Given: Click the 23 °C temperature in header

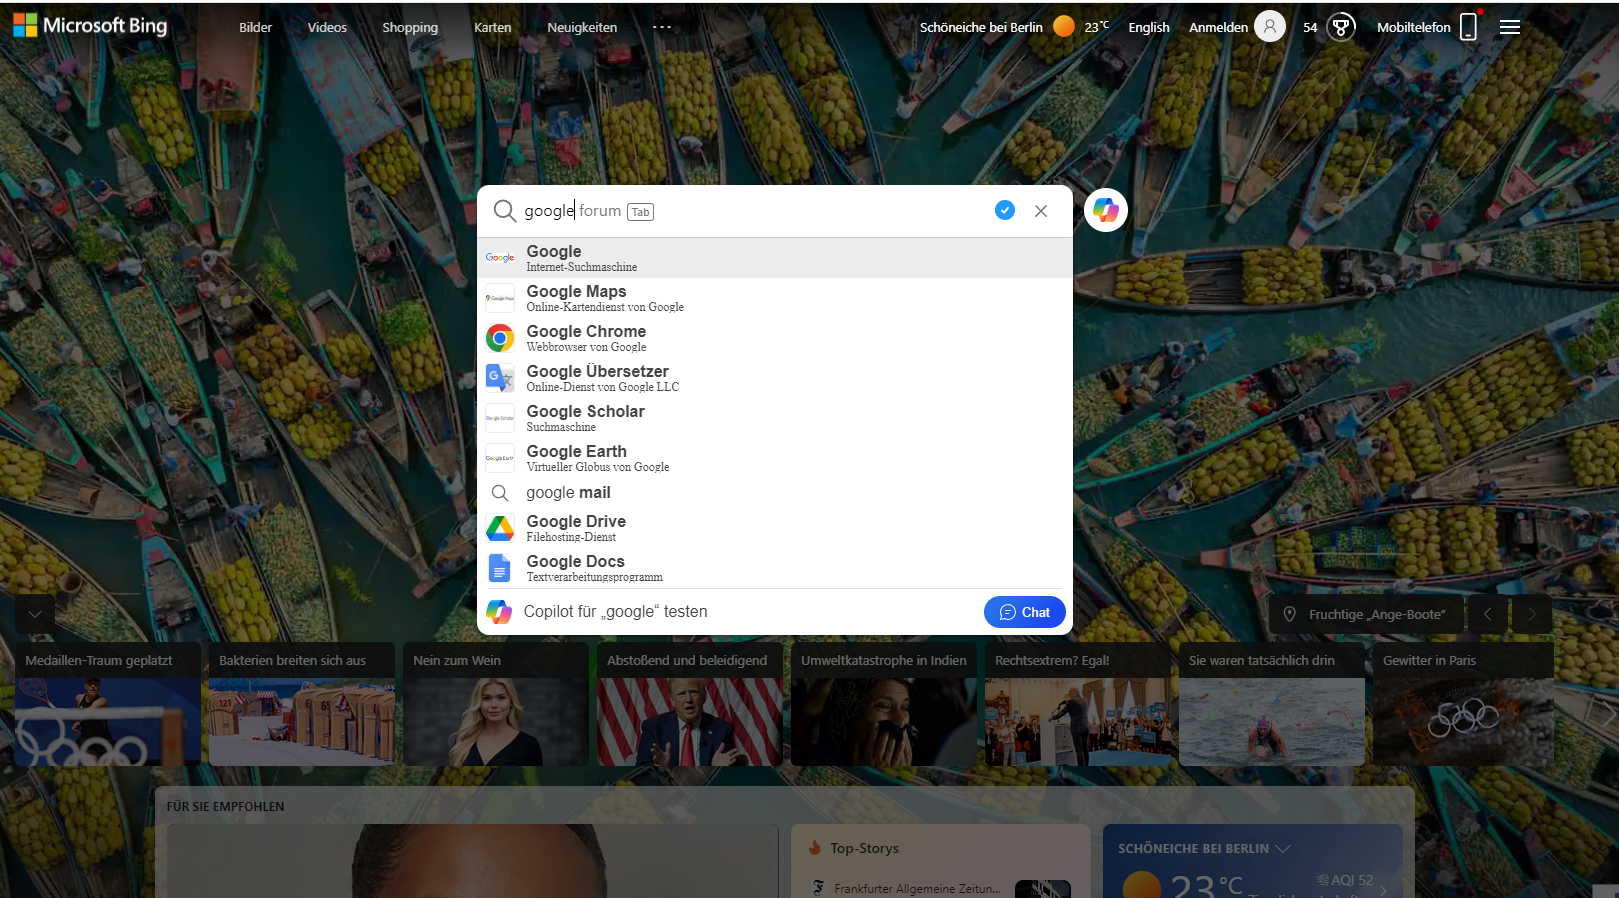Looking at the screenshot, I should 1097,26.
